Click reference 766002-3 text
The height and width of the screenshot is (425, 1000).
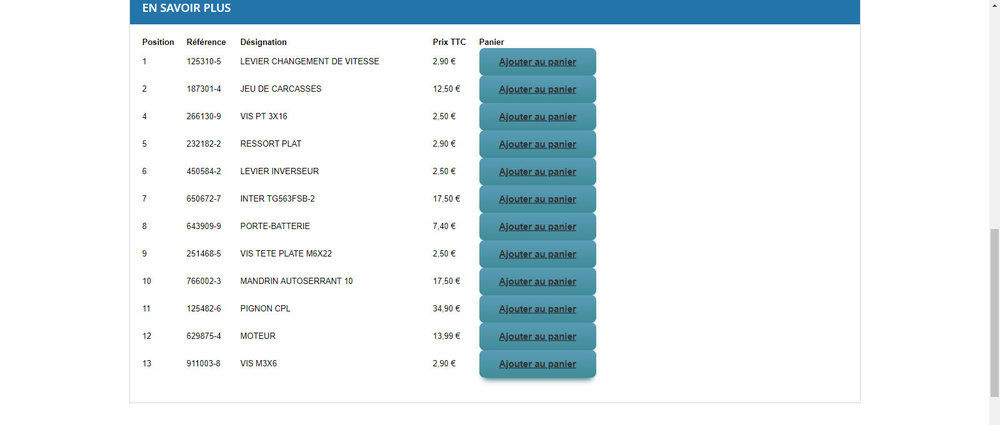pyautogui.click(x=203, y=281)
